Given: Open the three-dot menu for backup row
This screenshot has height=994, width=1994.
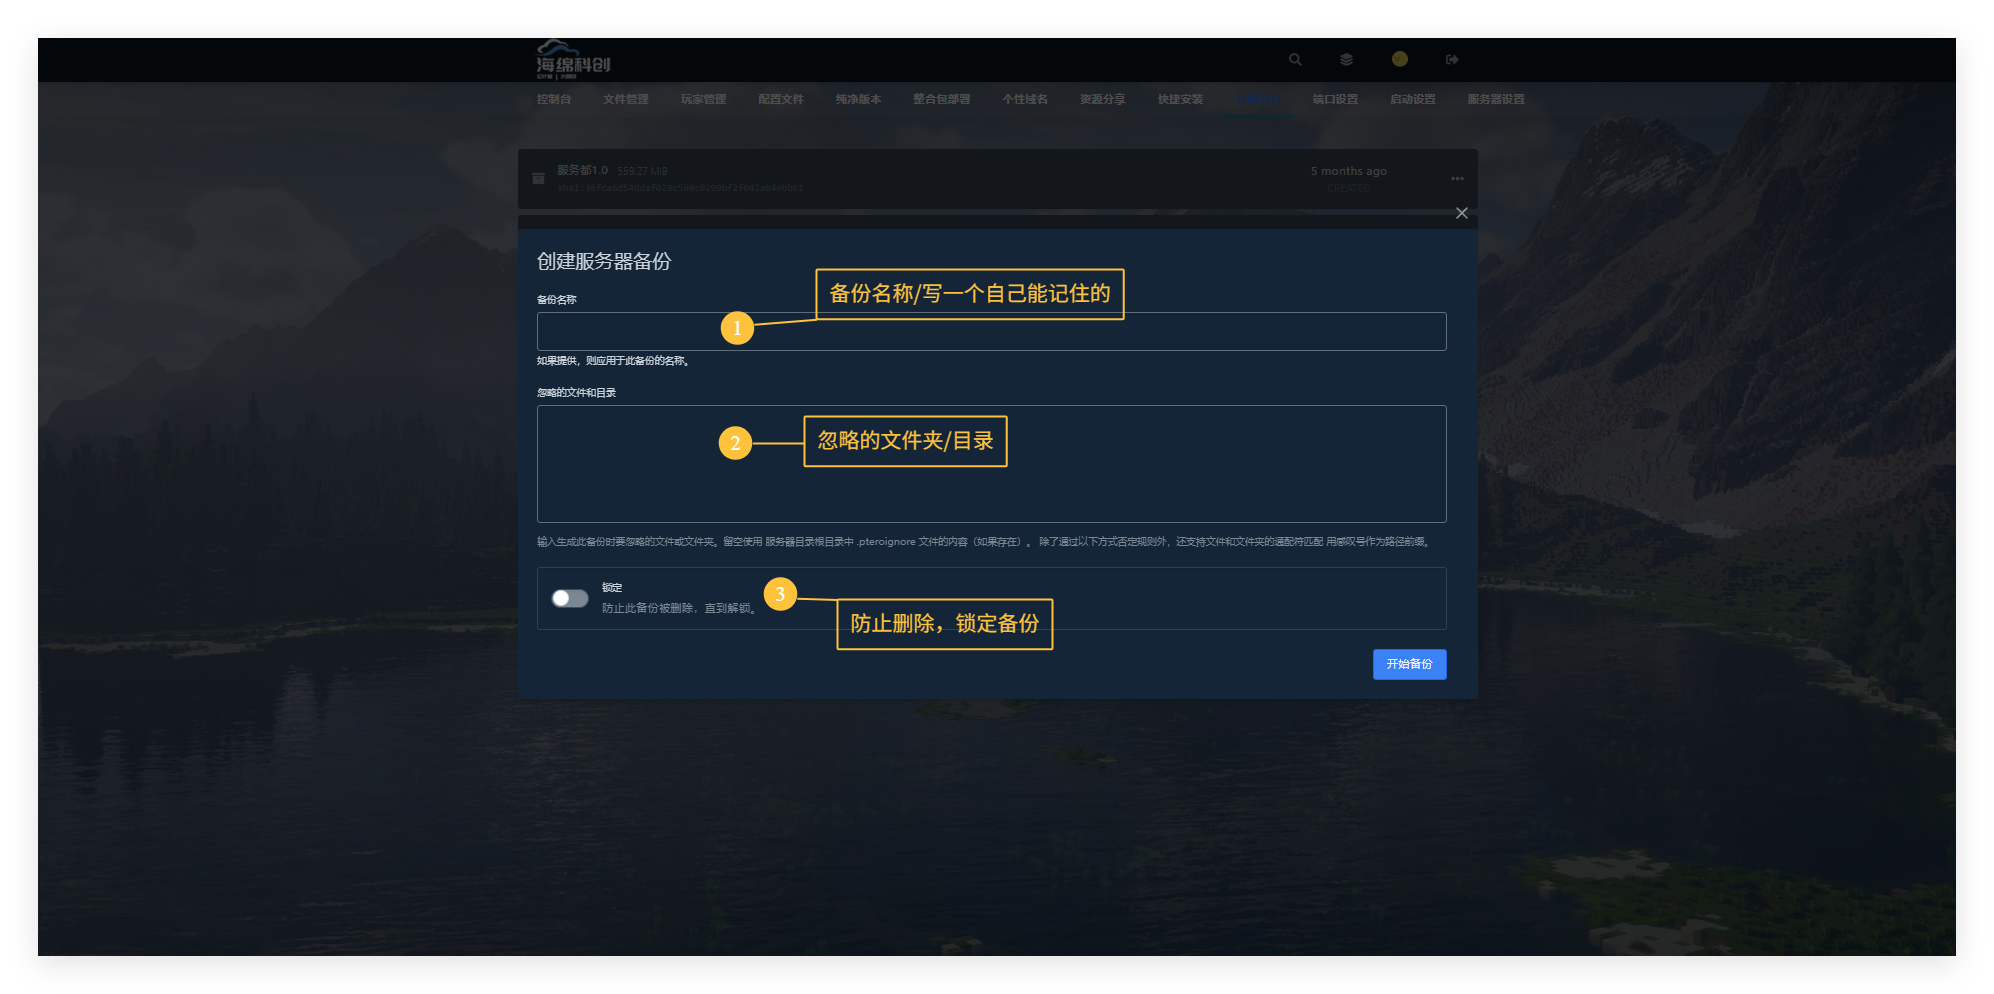Looking at the screenshot, I should point(1457,179).
